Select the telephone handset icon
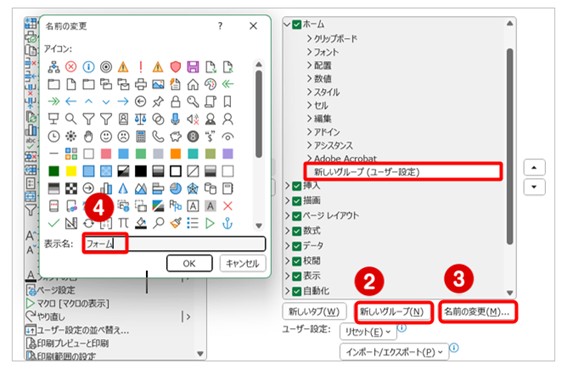 click(x=158, y=136)
